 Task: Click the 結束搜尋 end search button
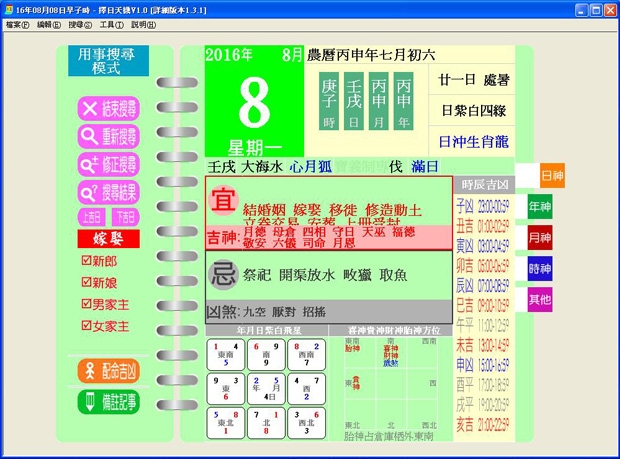tap(108, 109)
